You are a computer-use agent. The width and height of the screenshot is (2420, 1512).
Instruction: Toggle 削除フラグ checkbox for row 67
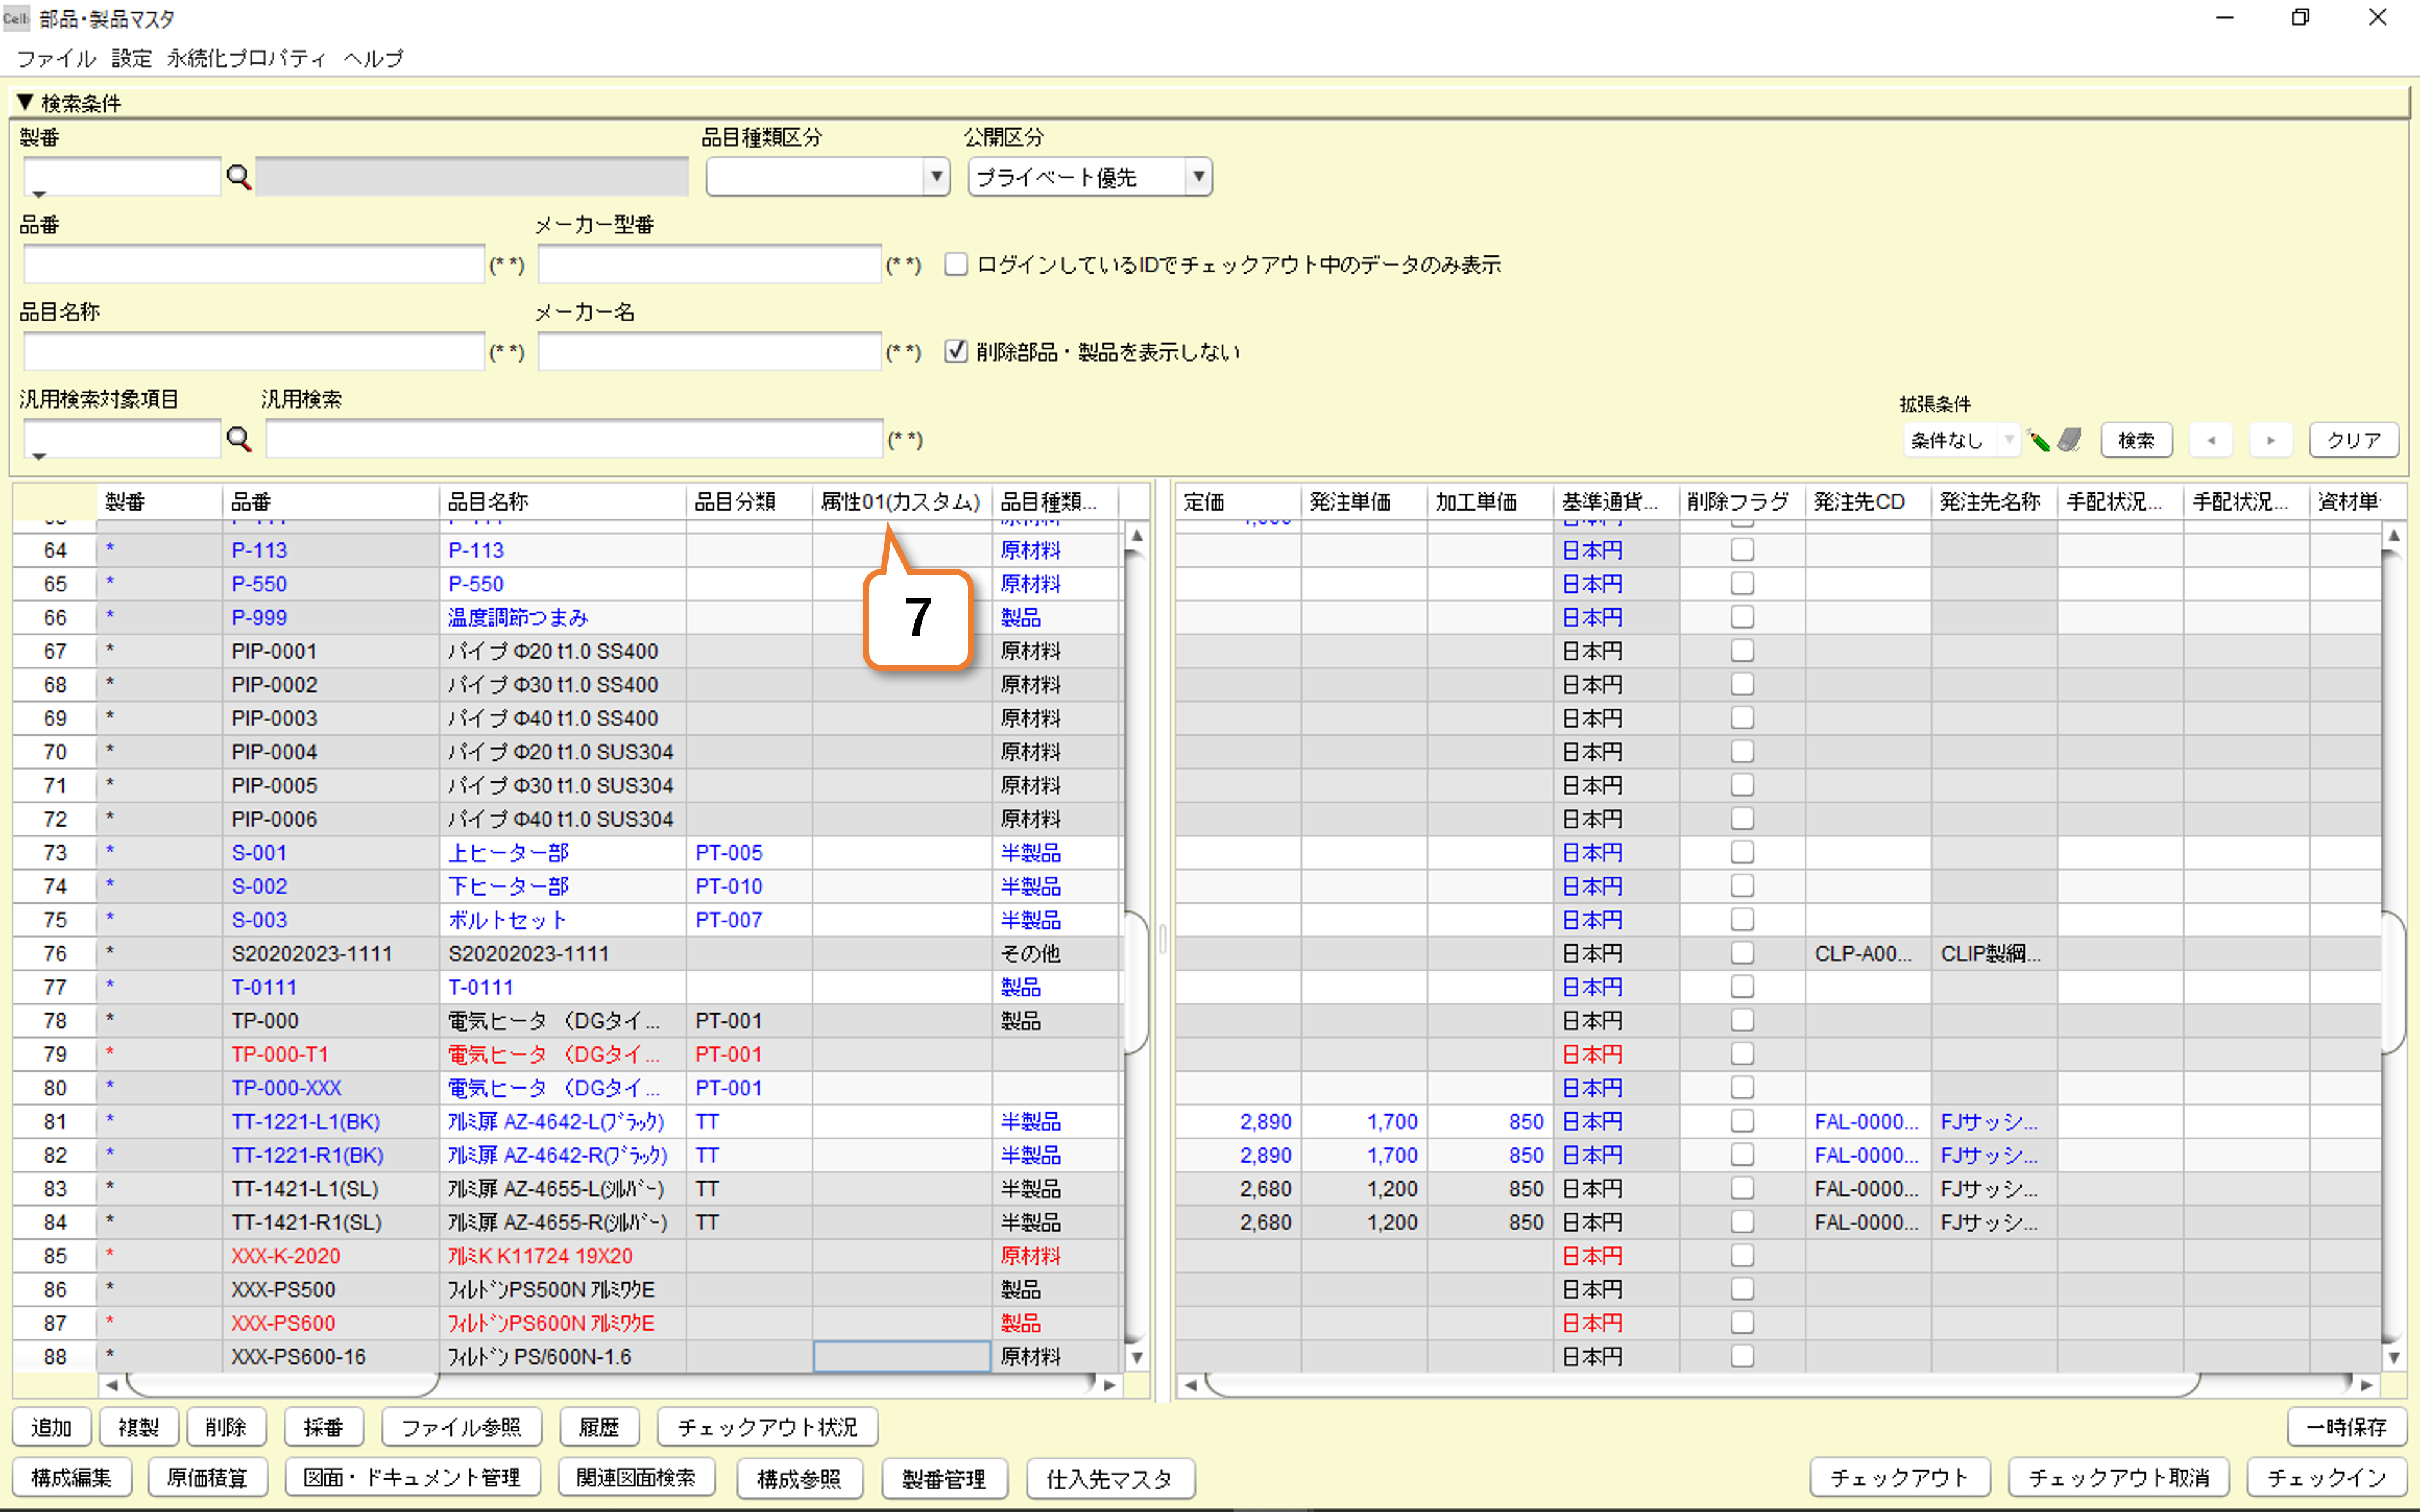pos(1742,651)
